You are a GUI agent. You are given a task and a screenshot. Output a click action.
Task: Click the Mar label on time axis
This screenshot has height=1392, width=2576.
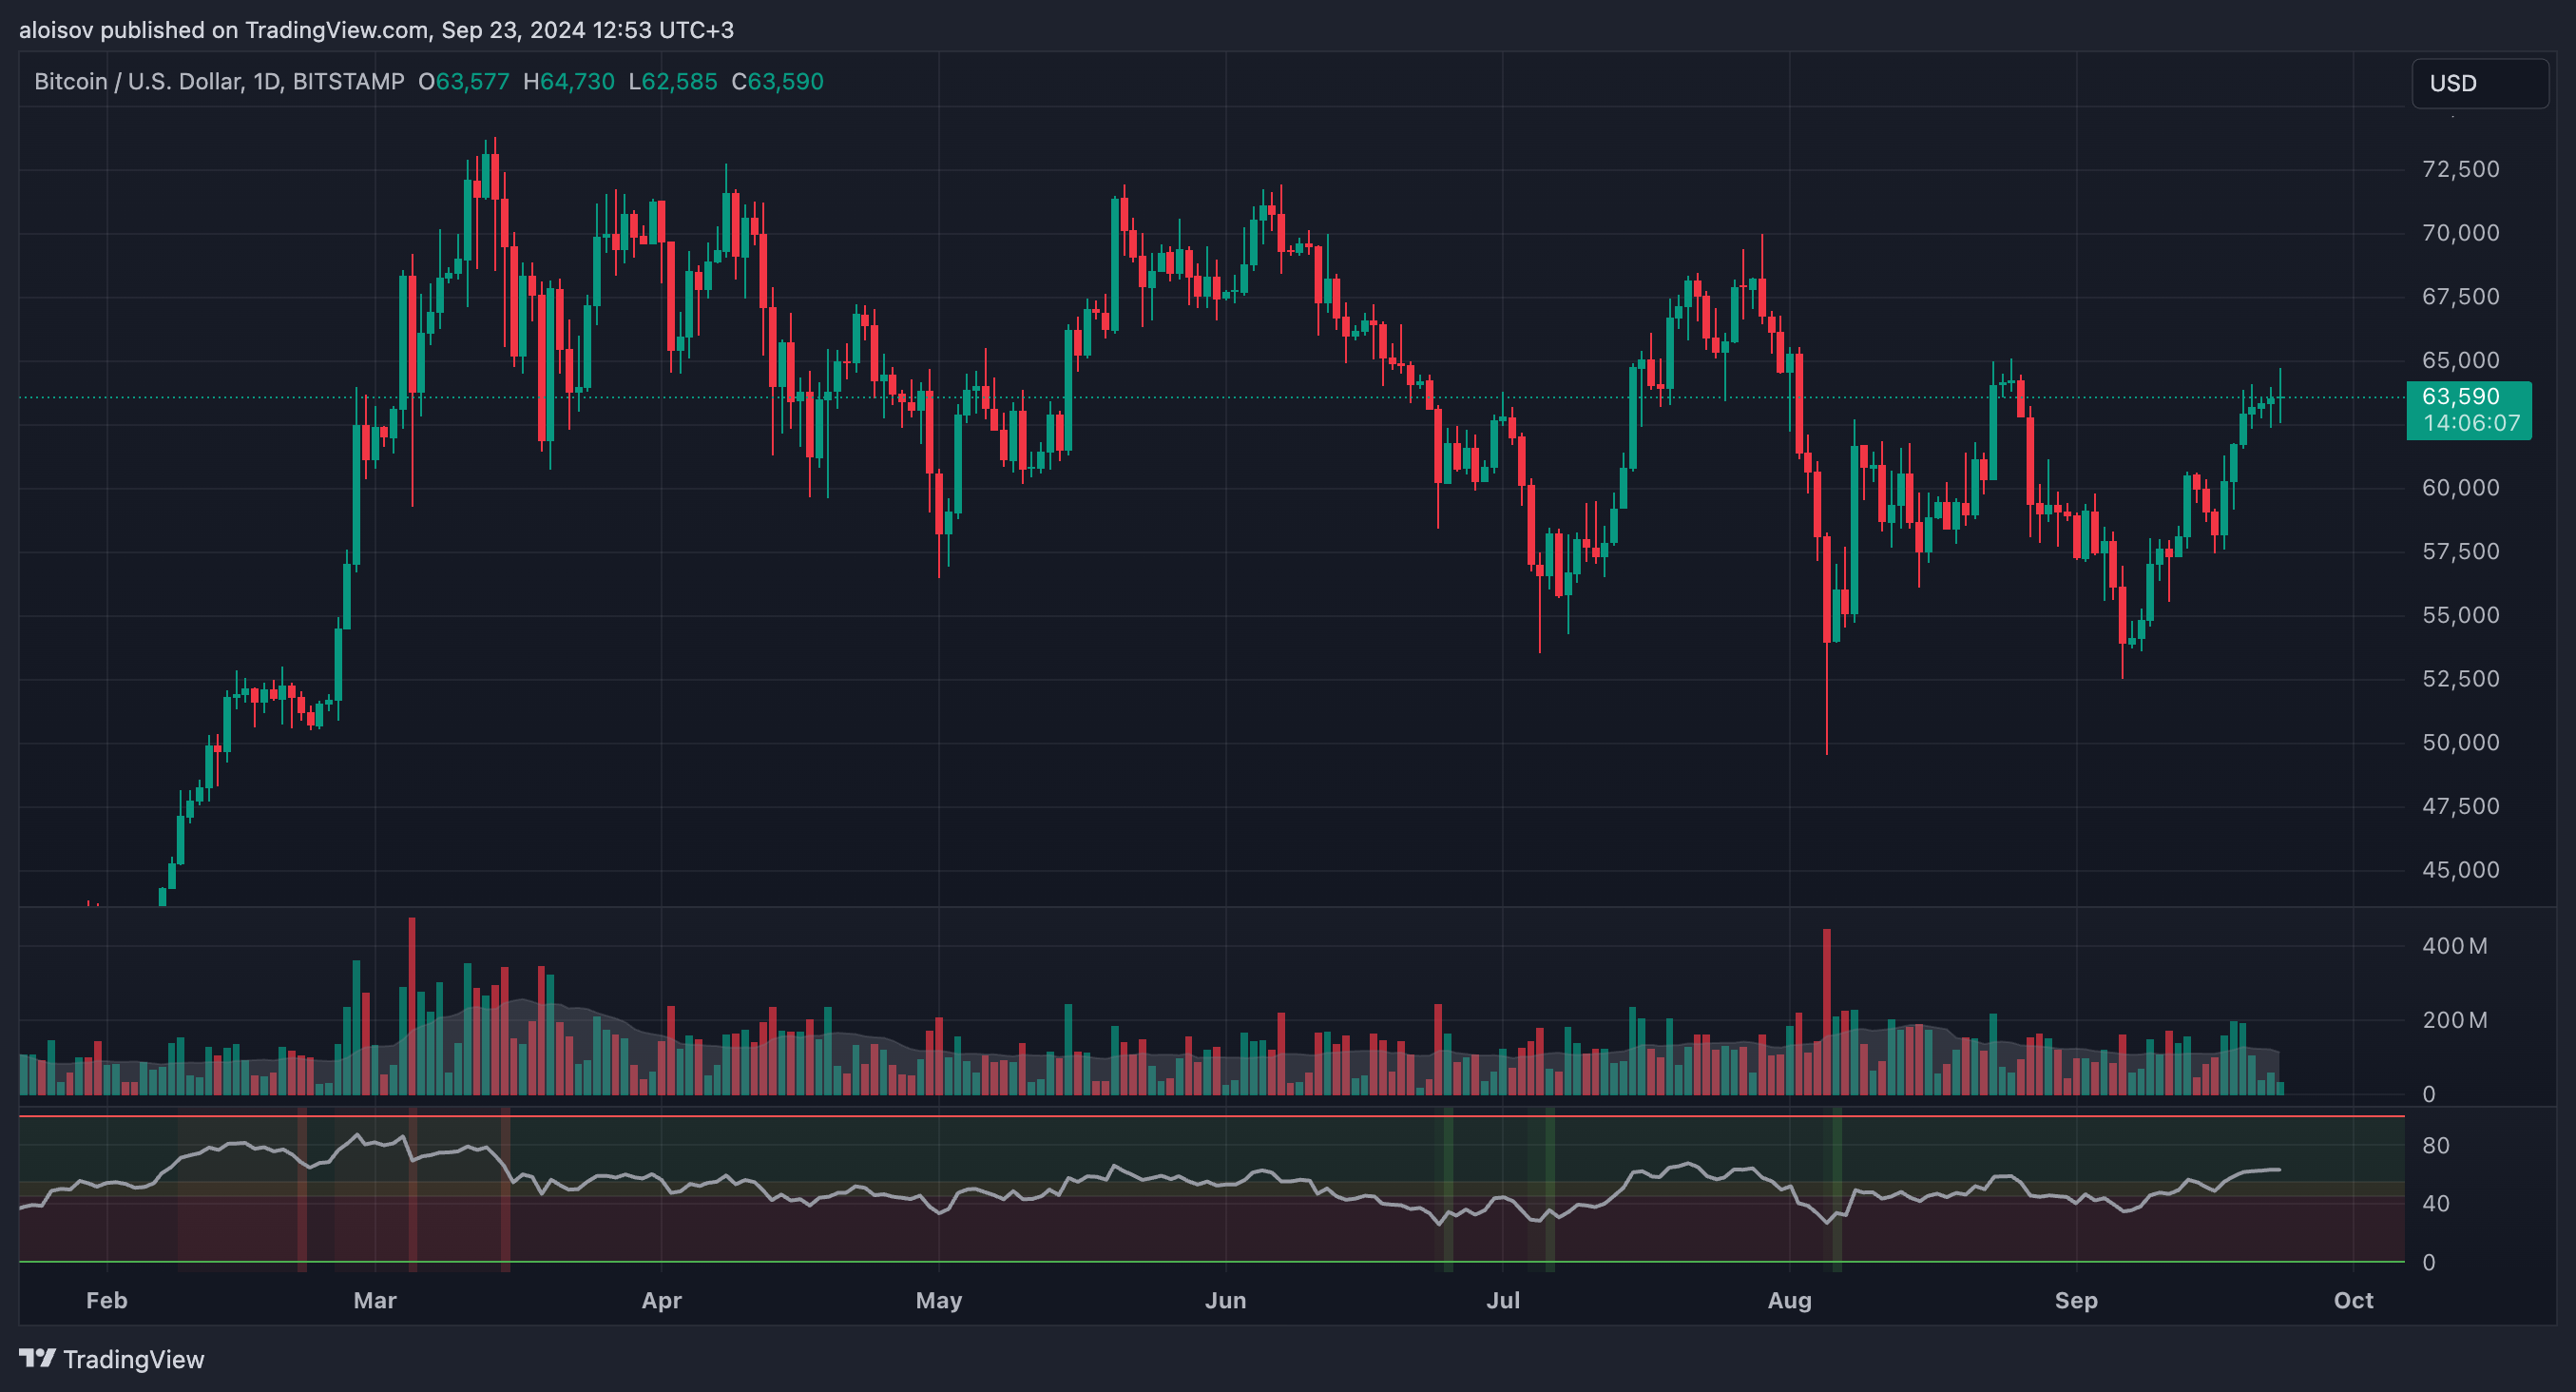375,1300
